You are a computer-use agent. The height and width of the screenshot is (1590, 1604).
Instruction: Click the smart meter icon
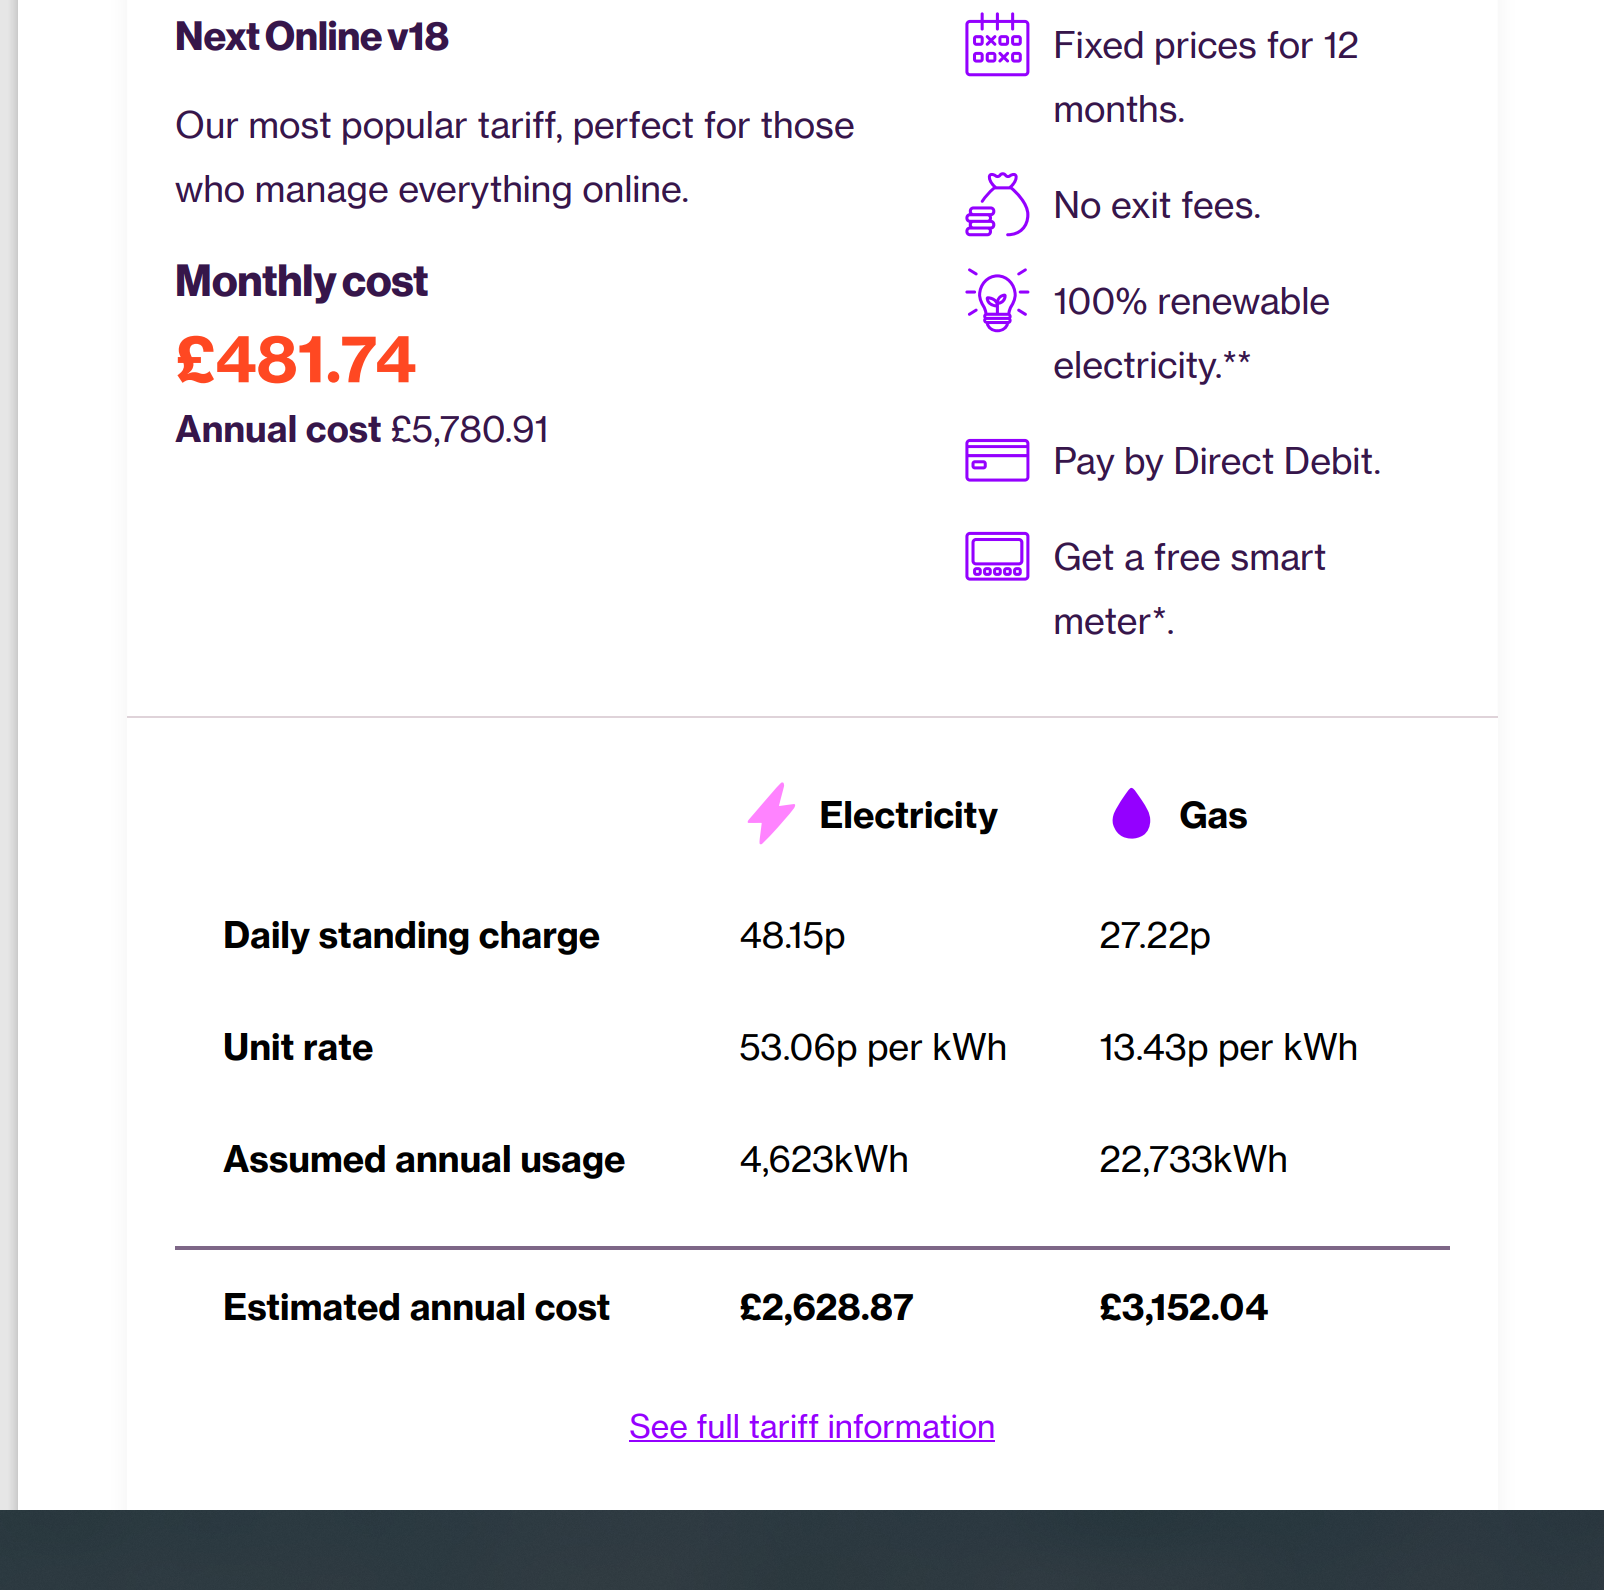pos(996,556)
